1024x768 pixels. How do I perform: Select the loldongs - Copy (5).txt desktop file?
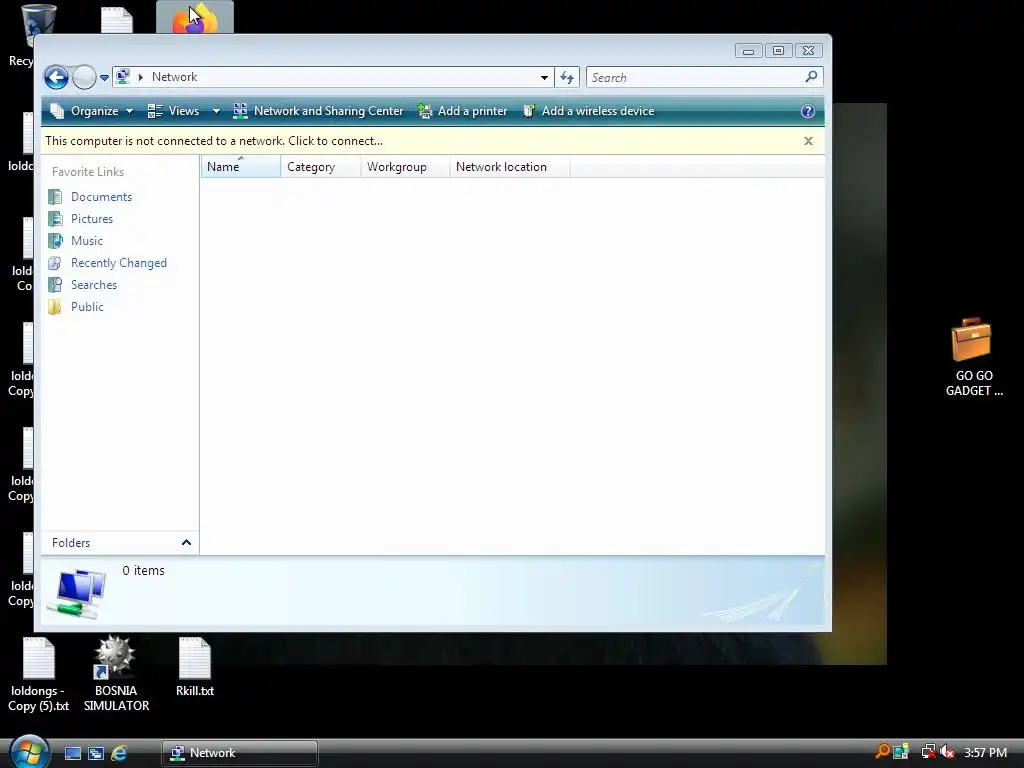[39, 674]
